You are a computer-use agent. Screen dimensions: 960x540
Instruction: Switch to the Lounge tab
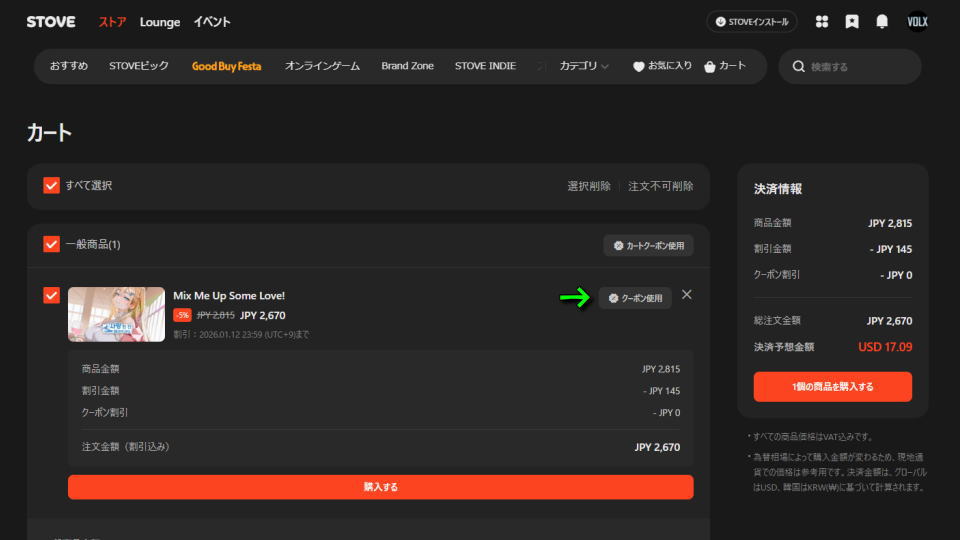(x=160, y=22)
